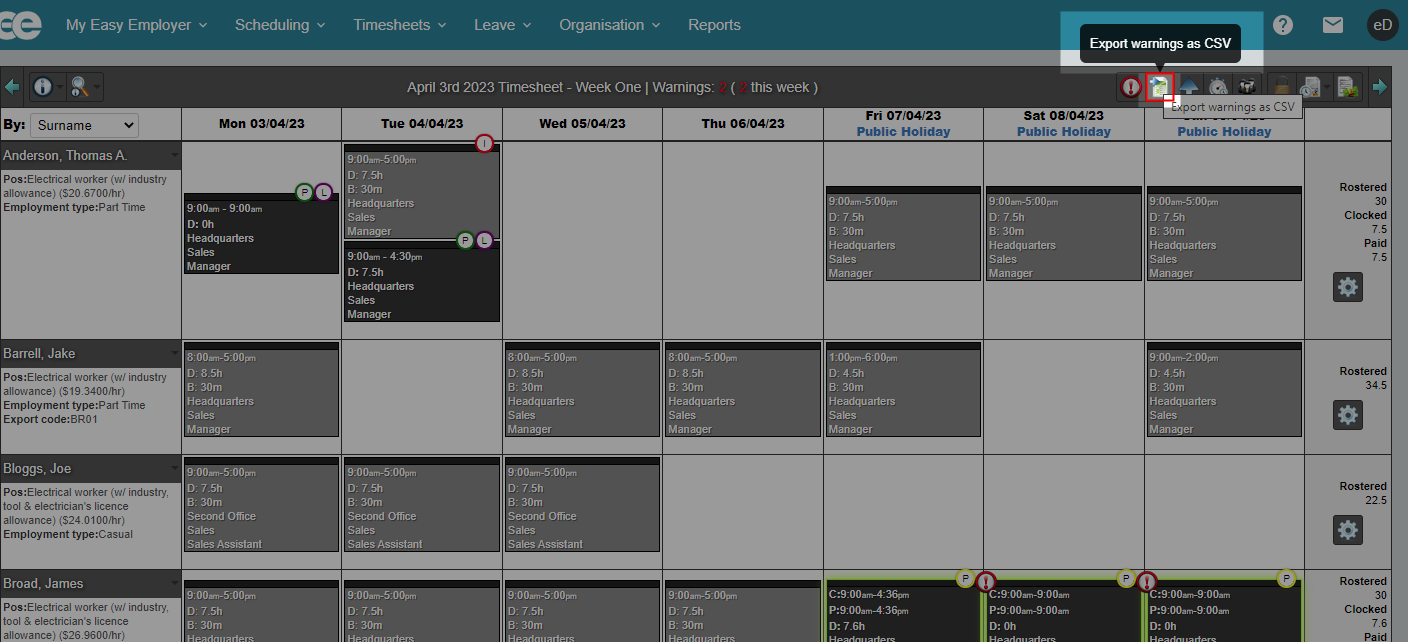The width and height of the screenshot is (1408, 642).
Task: Click the magnifier search info icon
Action: [80, 87]
